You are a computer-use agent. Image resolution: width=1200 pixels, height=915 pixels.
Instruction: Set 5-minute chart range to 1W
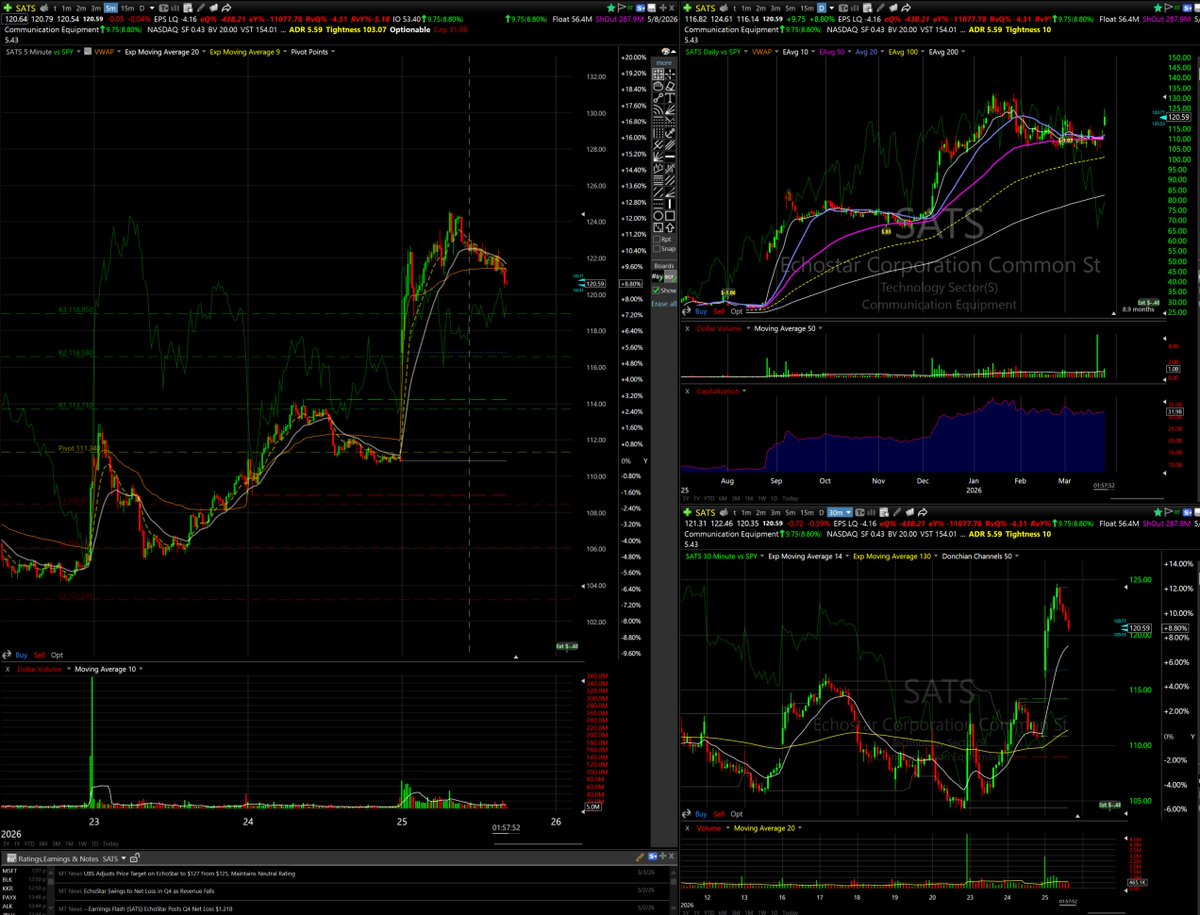tap(83, 844)
